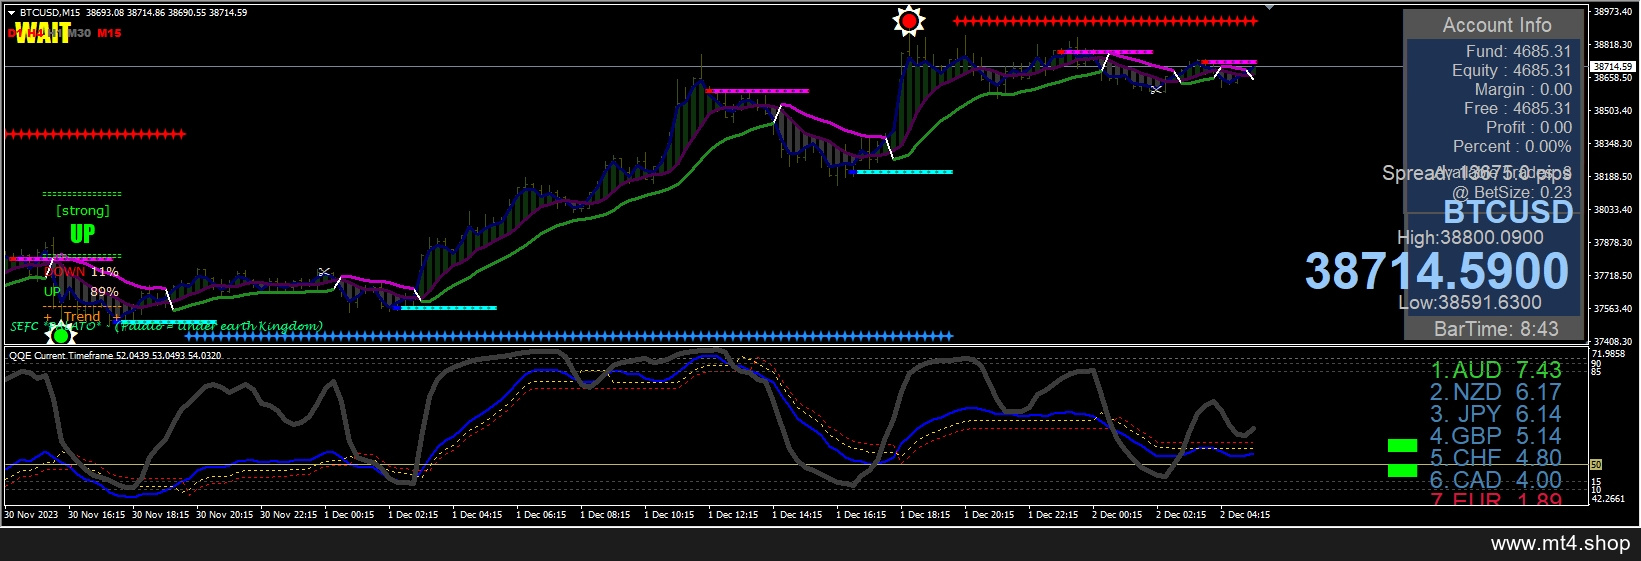Click the green UP strong trend label
Screen dimensions: 1641x561
click(x=82, y=234)
